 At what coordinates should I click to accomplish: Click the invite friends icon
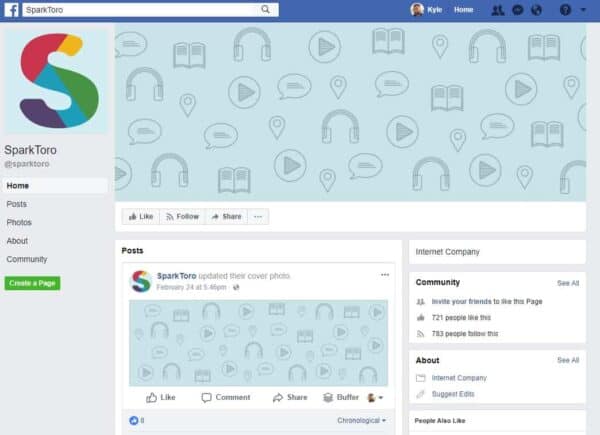[421, 302]
